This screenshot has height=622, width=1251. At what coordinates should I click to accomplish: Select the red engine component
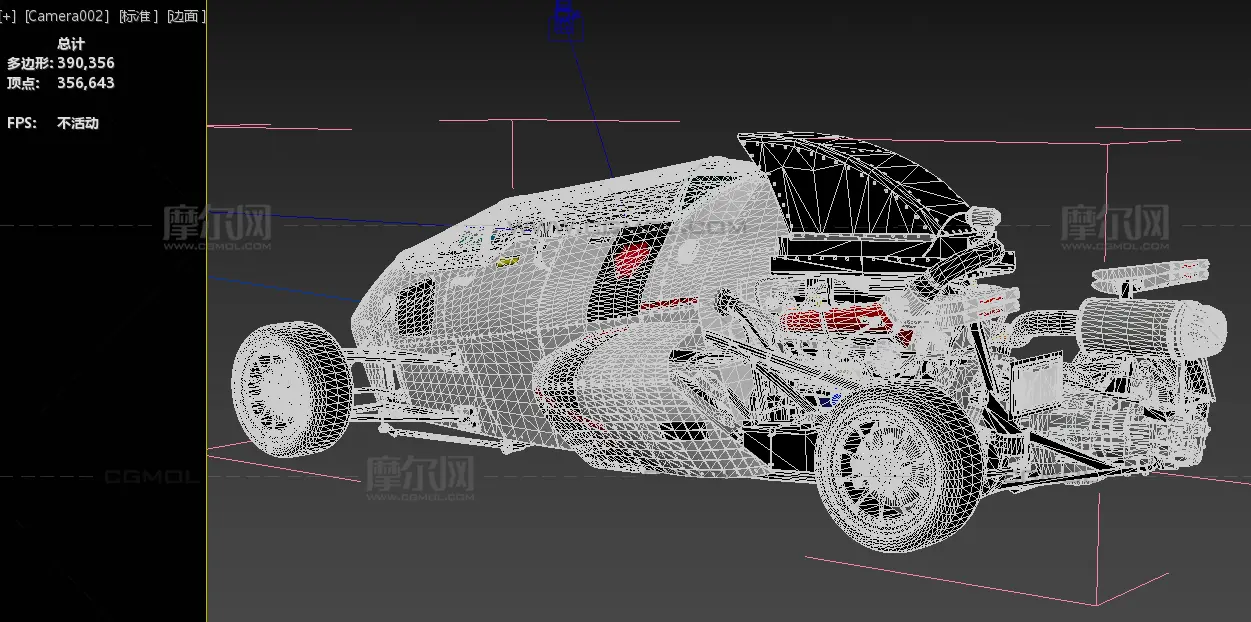coord(835,321)
